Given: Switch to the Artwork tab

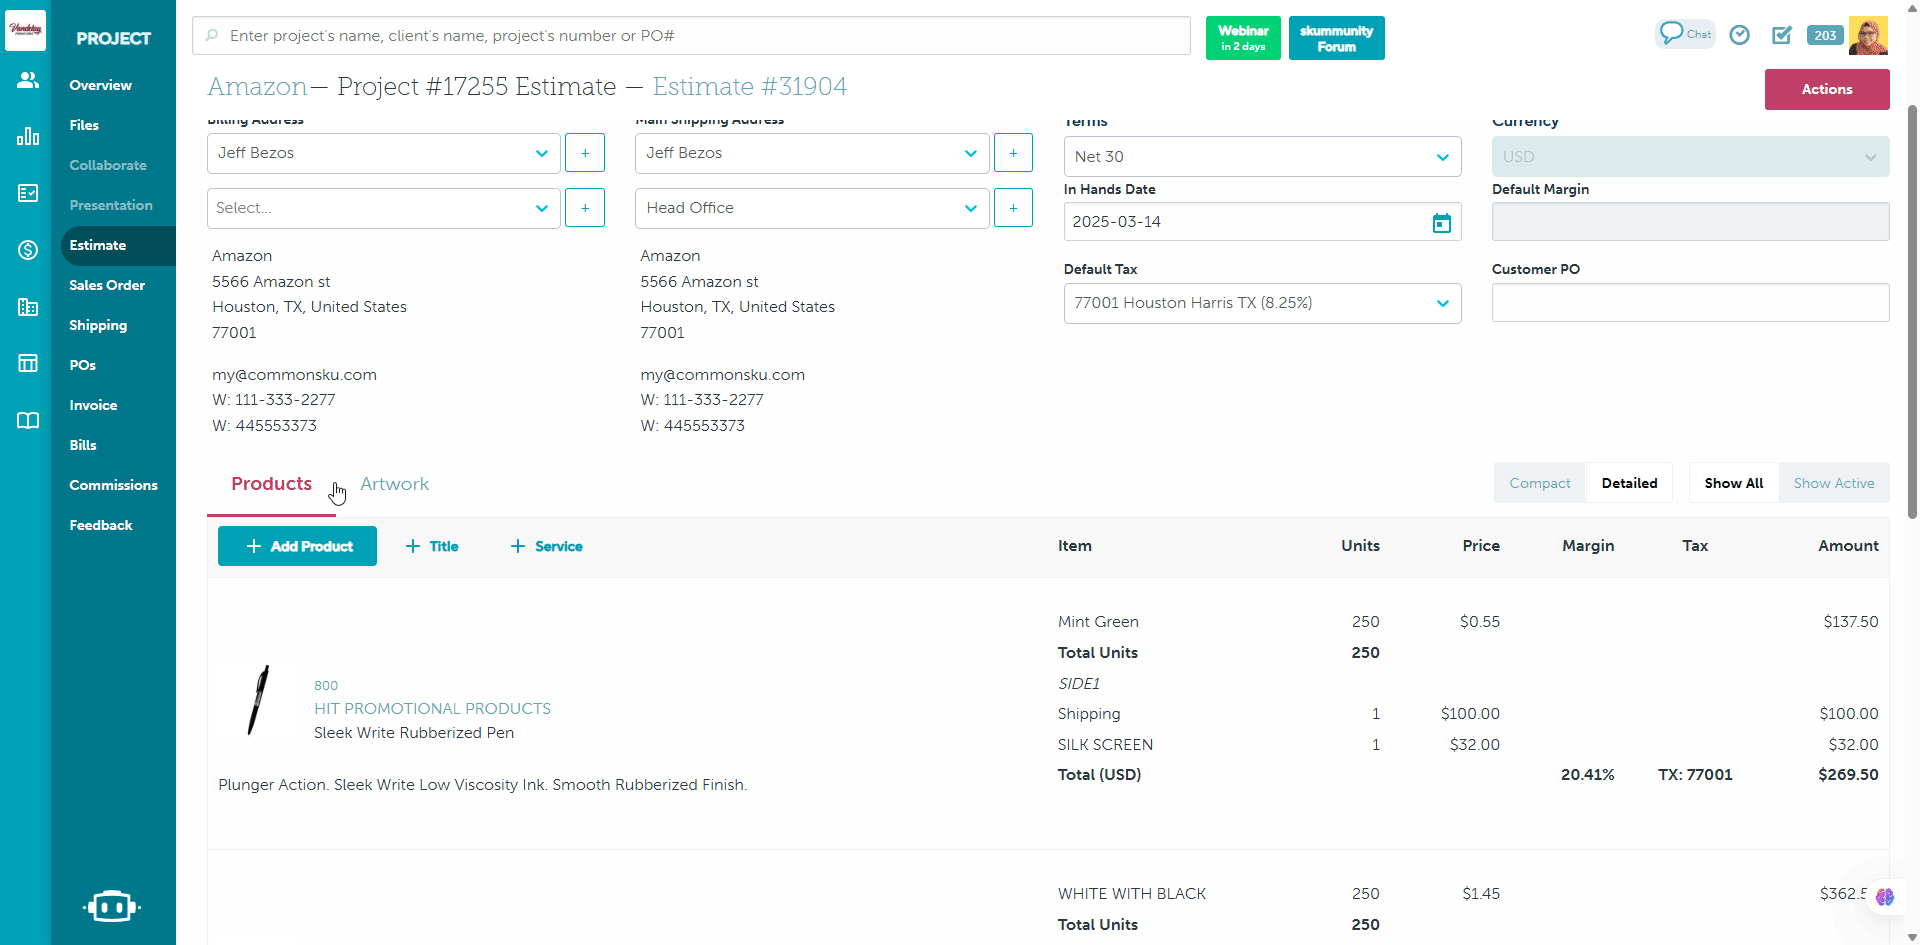Looking at the screenshot, I should tap(394, 484).
